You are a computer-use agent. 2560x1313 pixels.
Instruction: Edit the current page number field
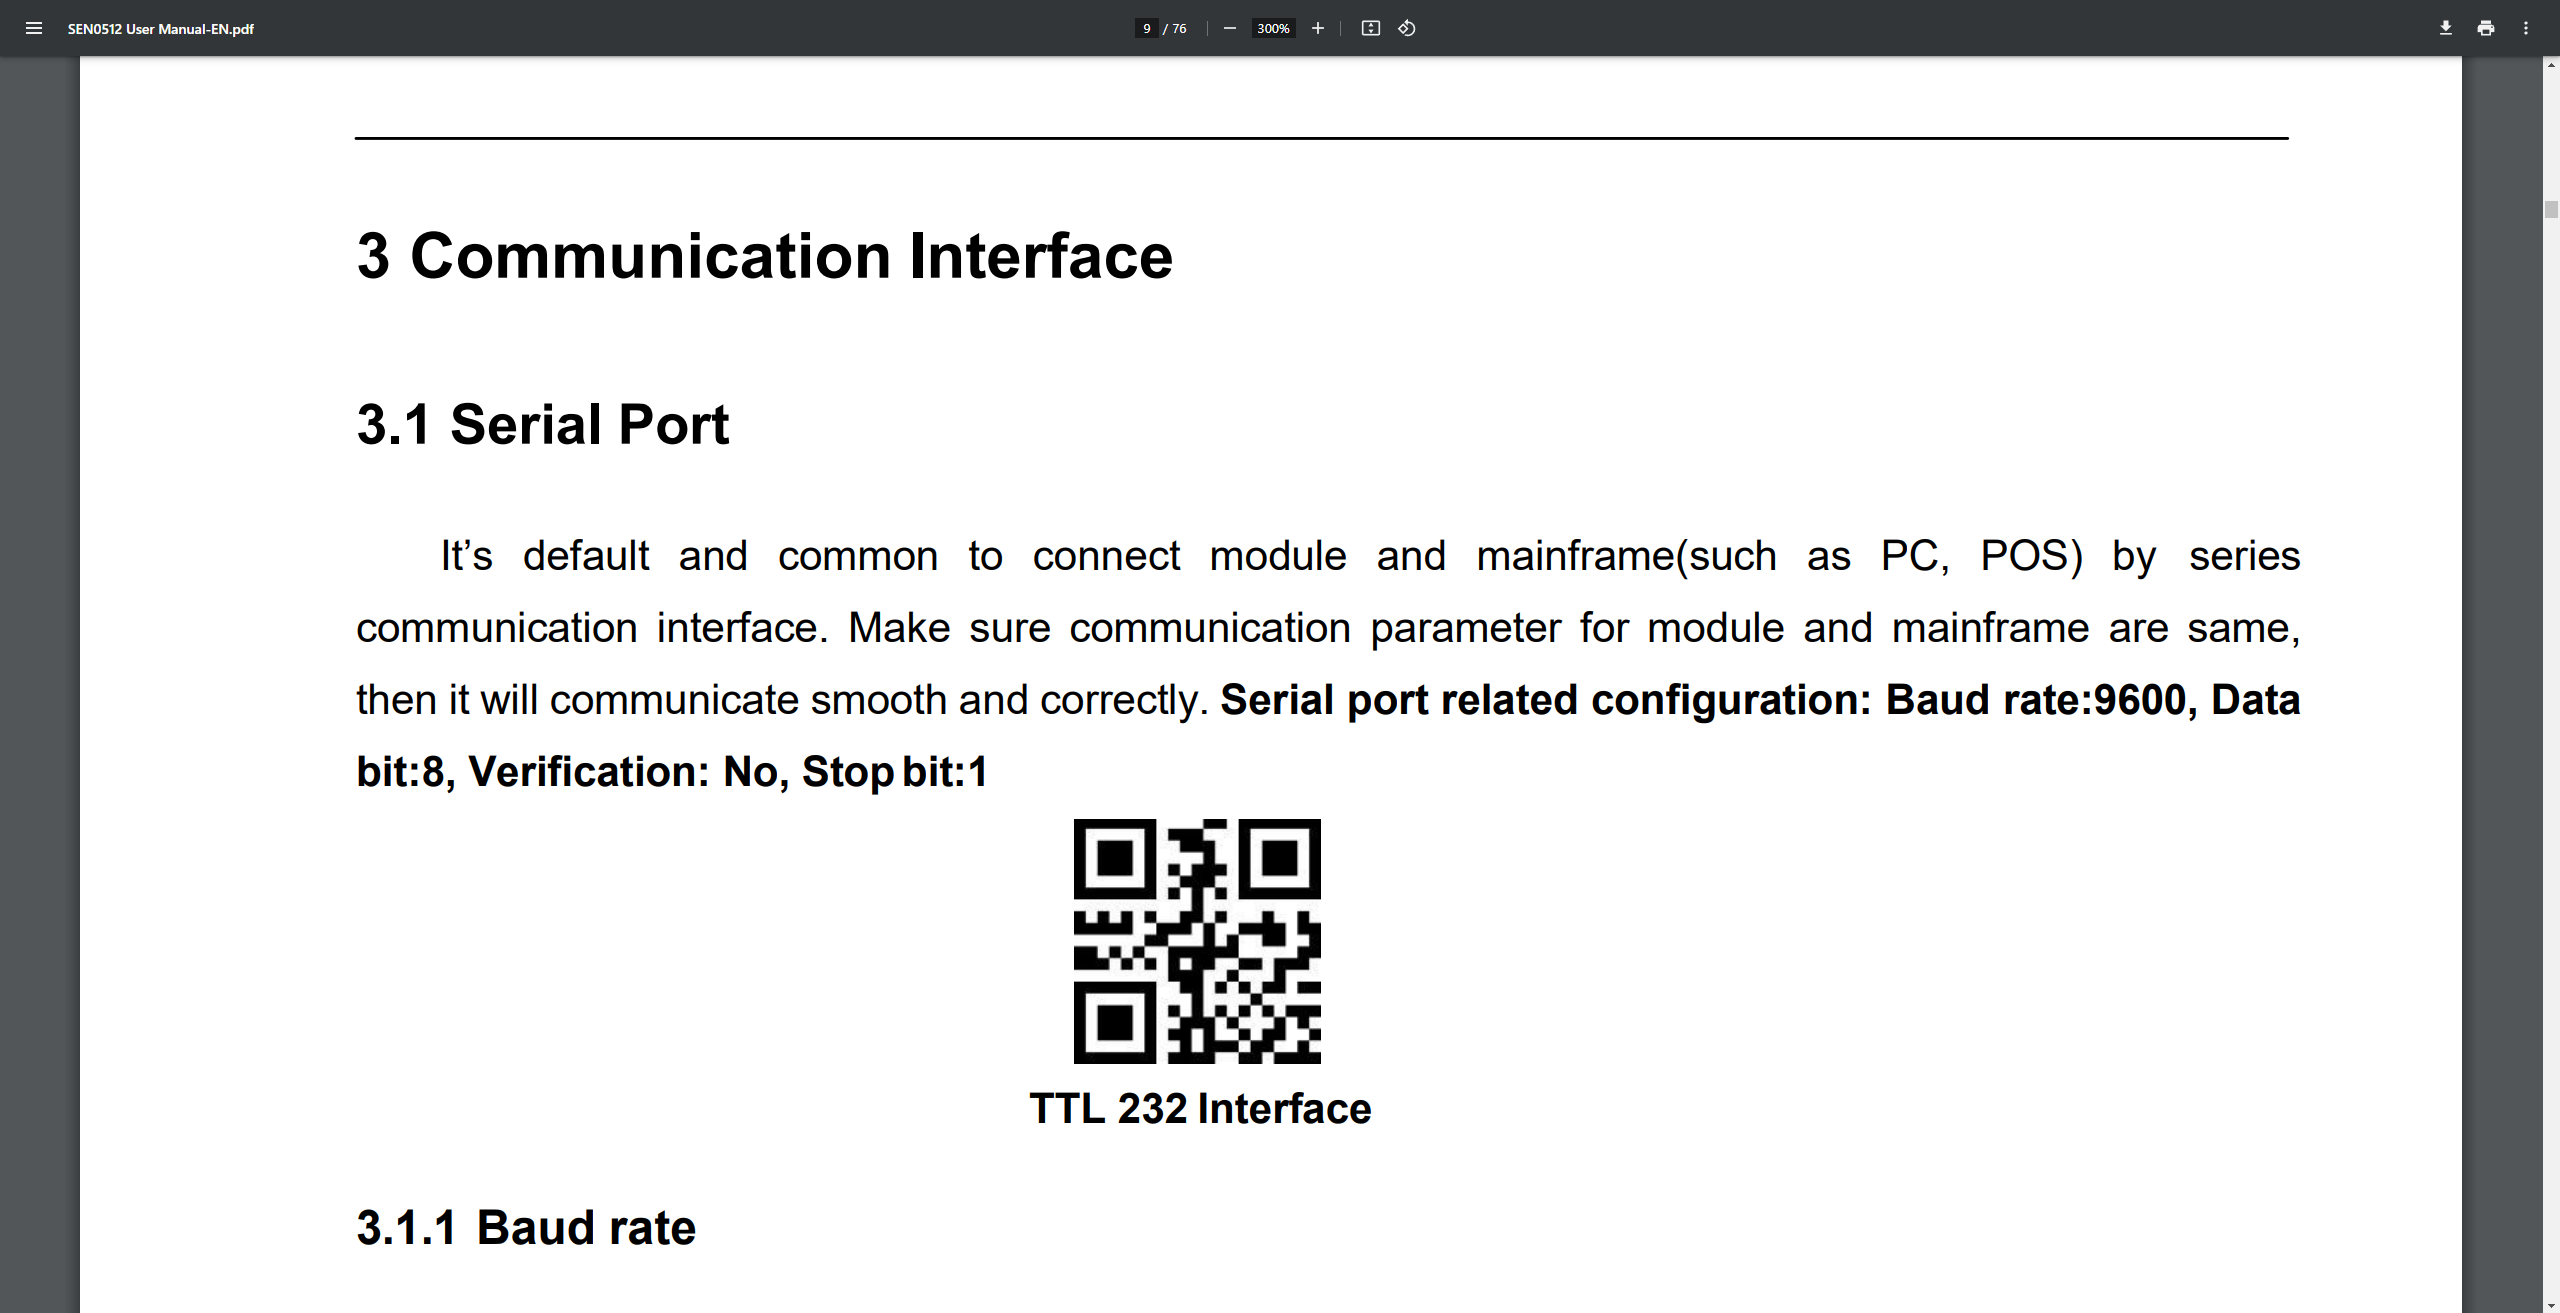1147,28
